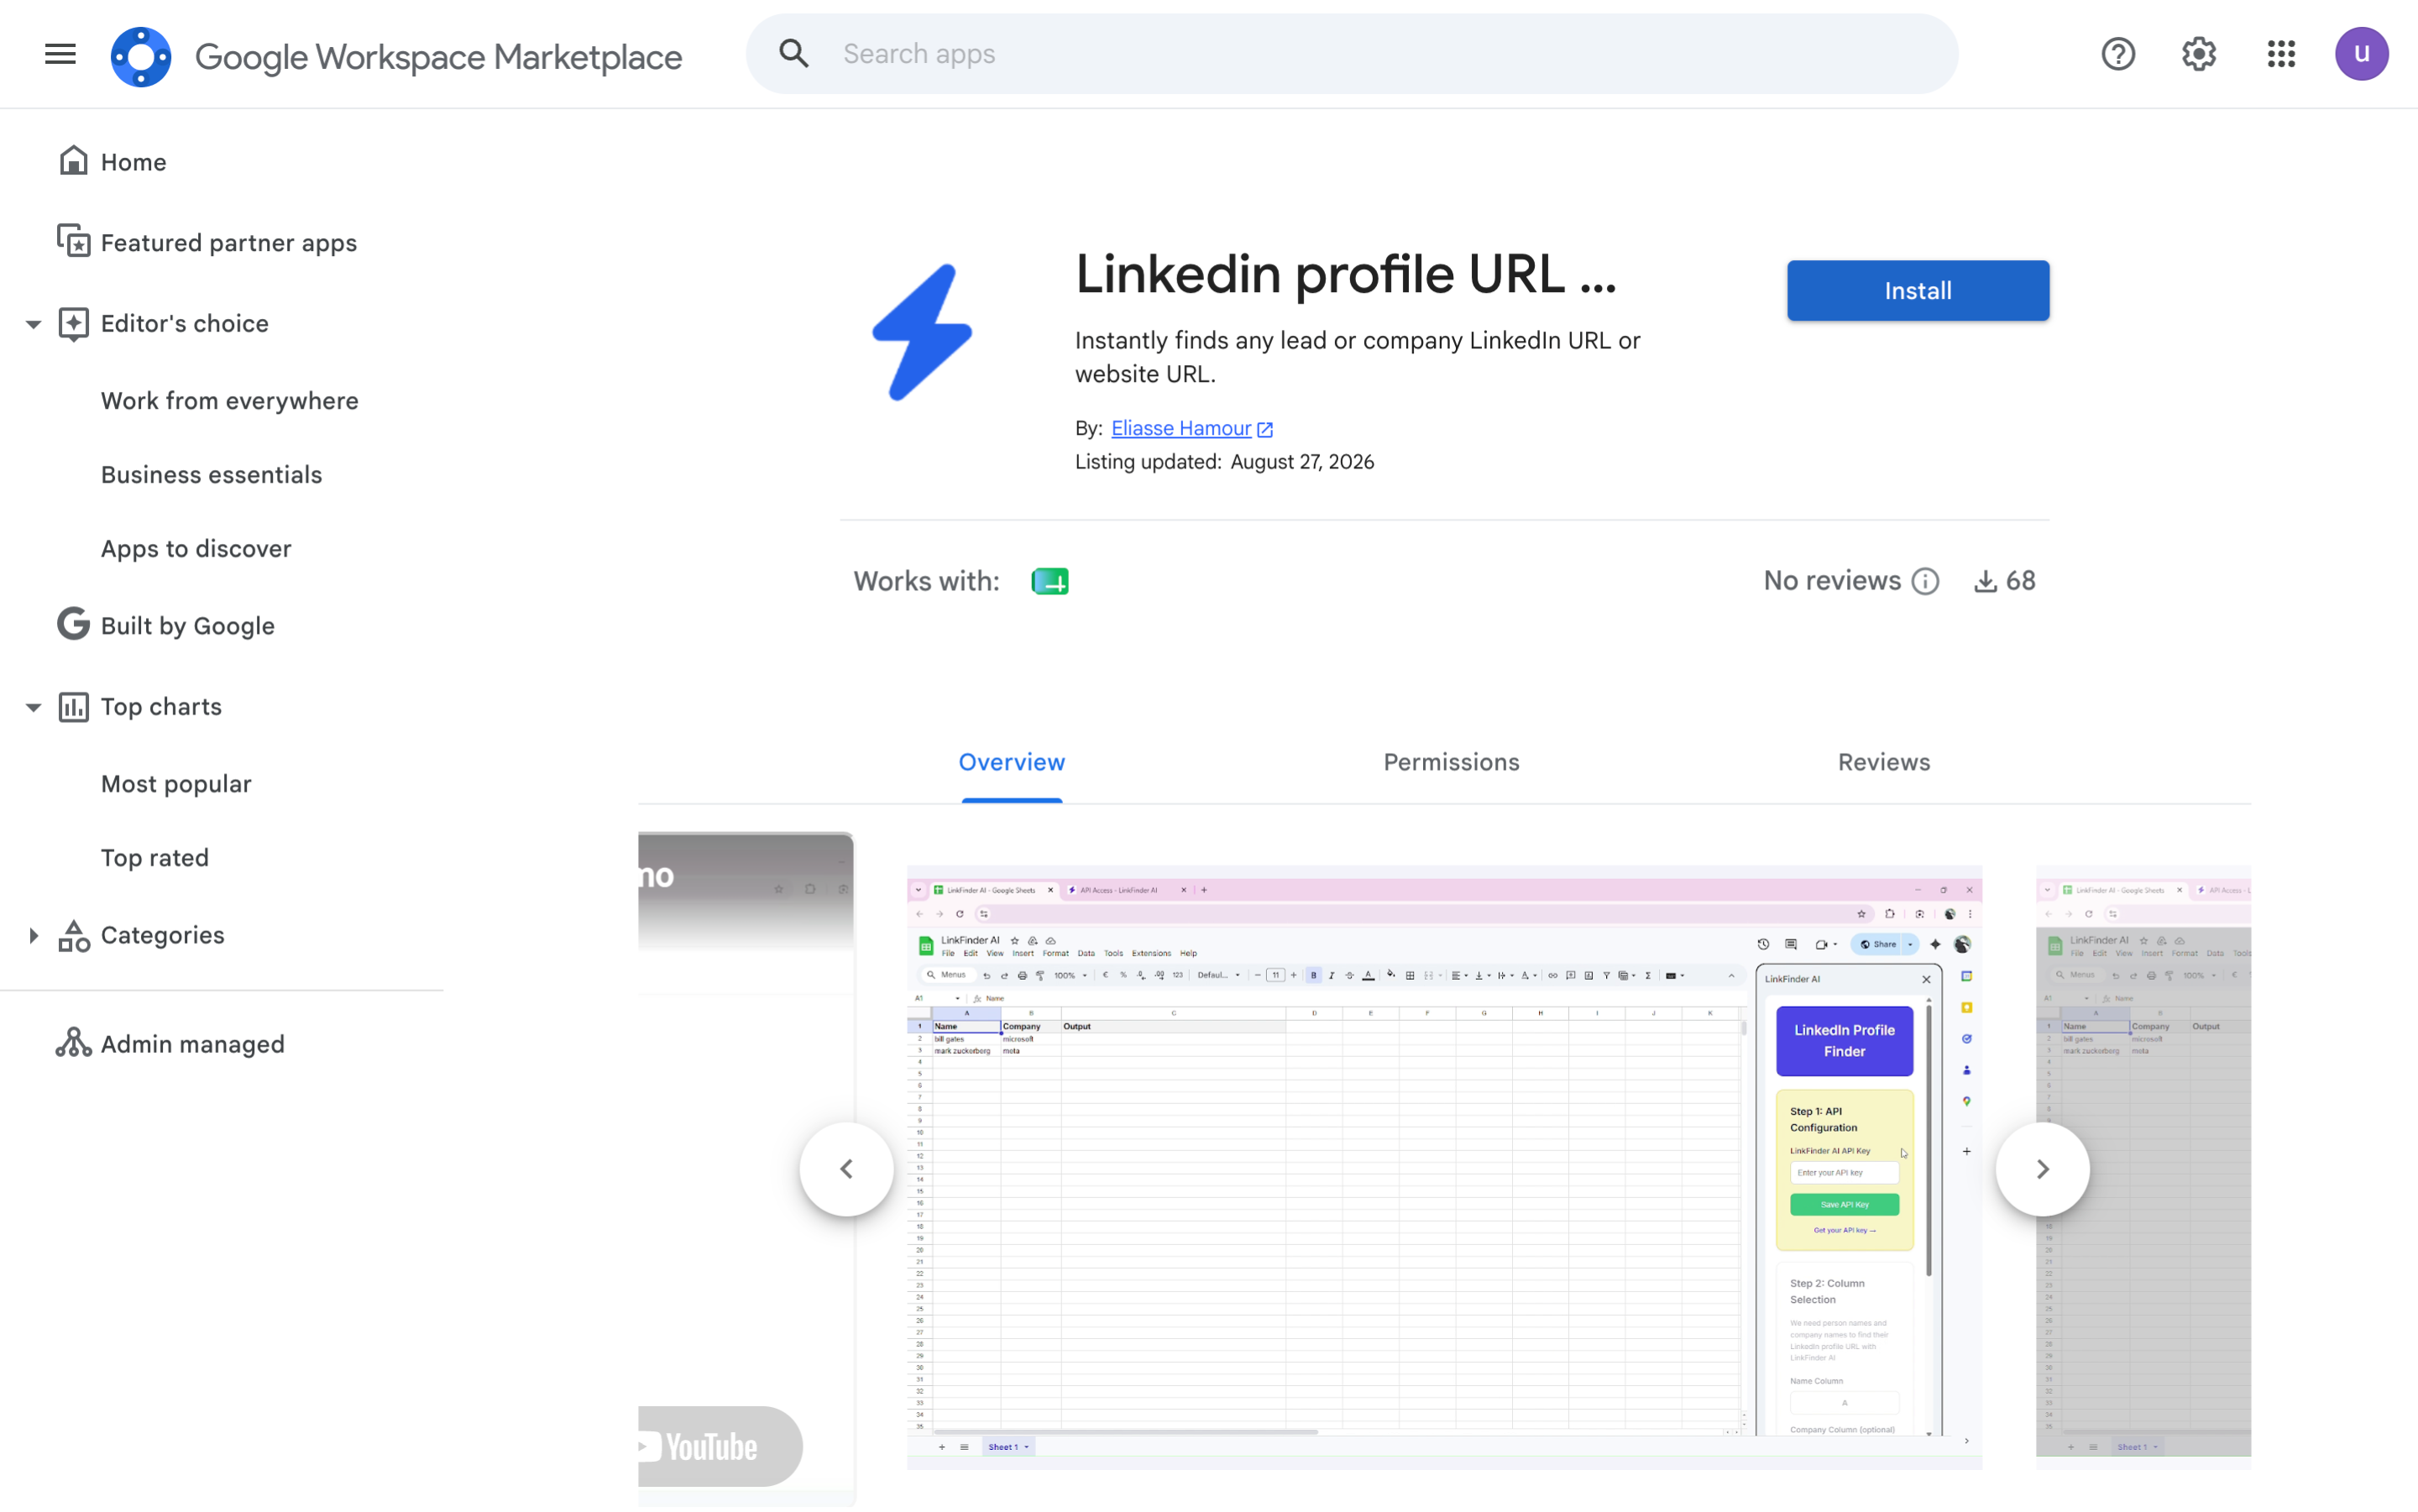Click the No reviews info icon
The width and height of the screenshot is (2418, 1512).
point(1924,581)
